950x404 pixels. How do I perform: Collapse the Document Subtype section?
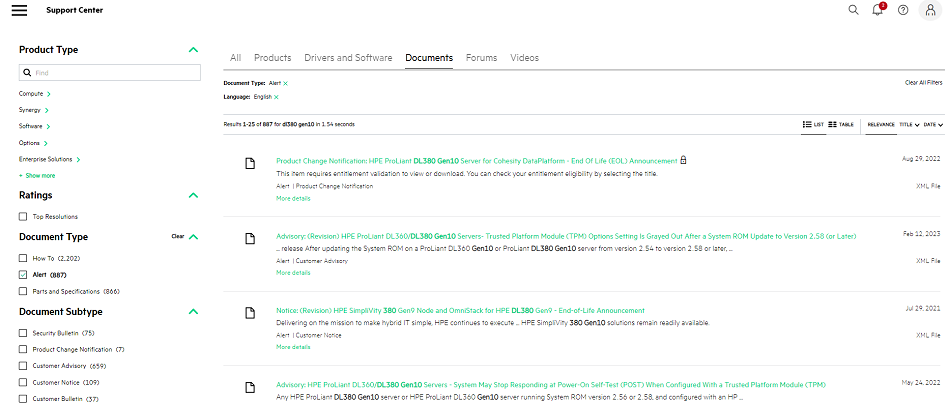pos(193,312)
